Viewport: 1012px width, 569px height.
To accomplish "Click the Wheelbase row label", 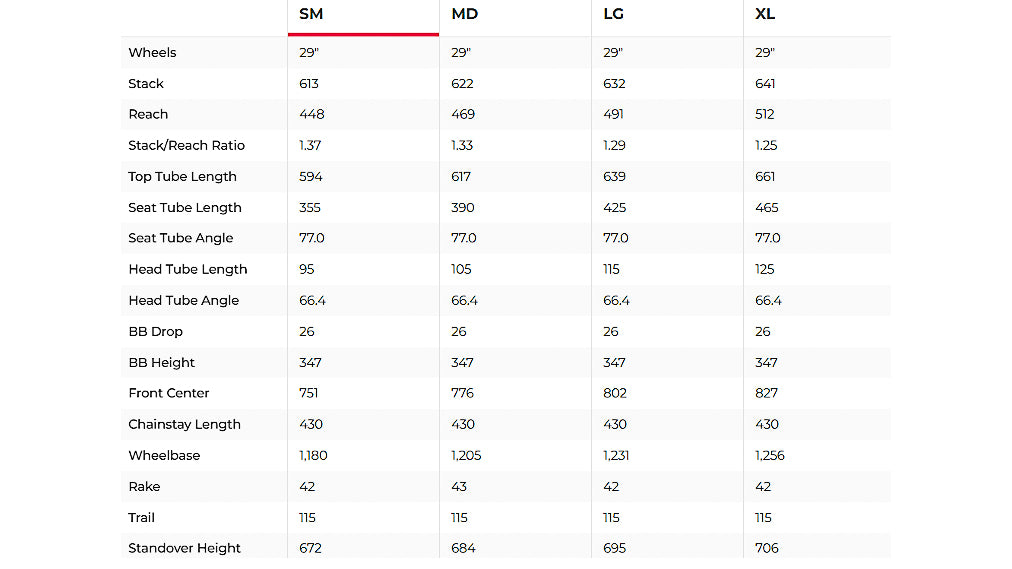I will 164,456.
